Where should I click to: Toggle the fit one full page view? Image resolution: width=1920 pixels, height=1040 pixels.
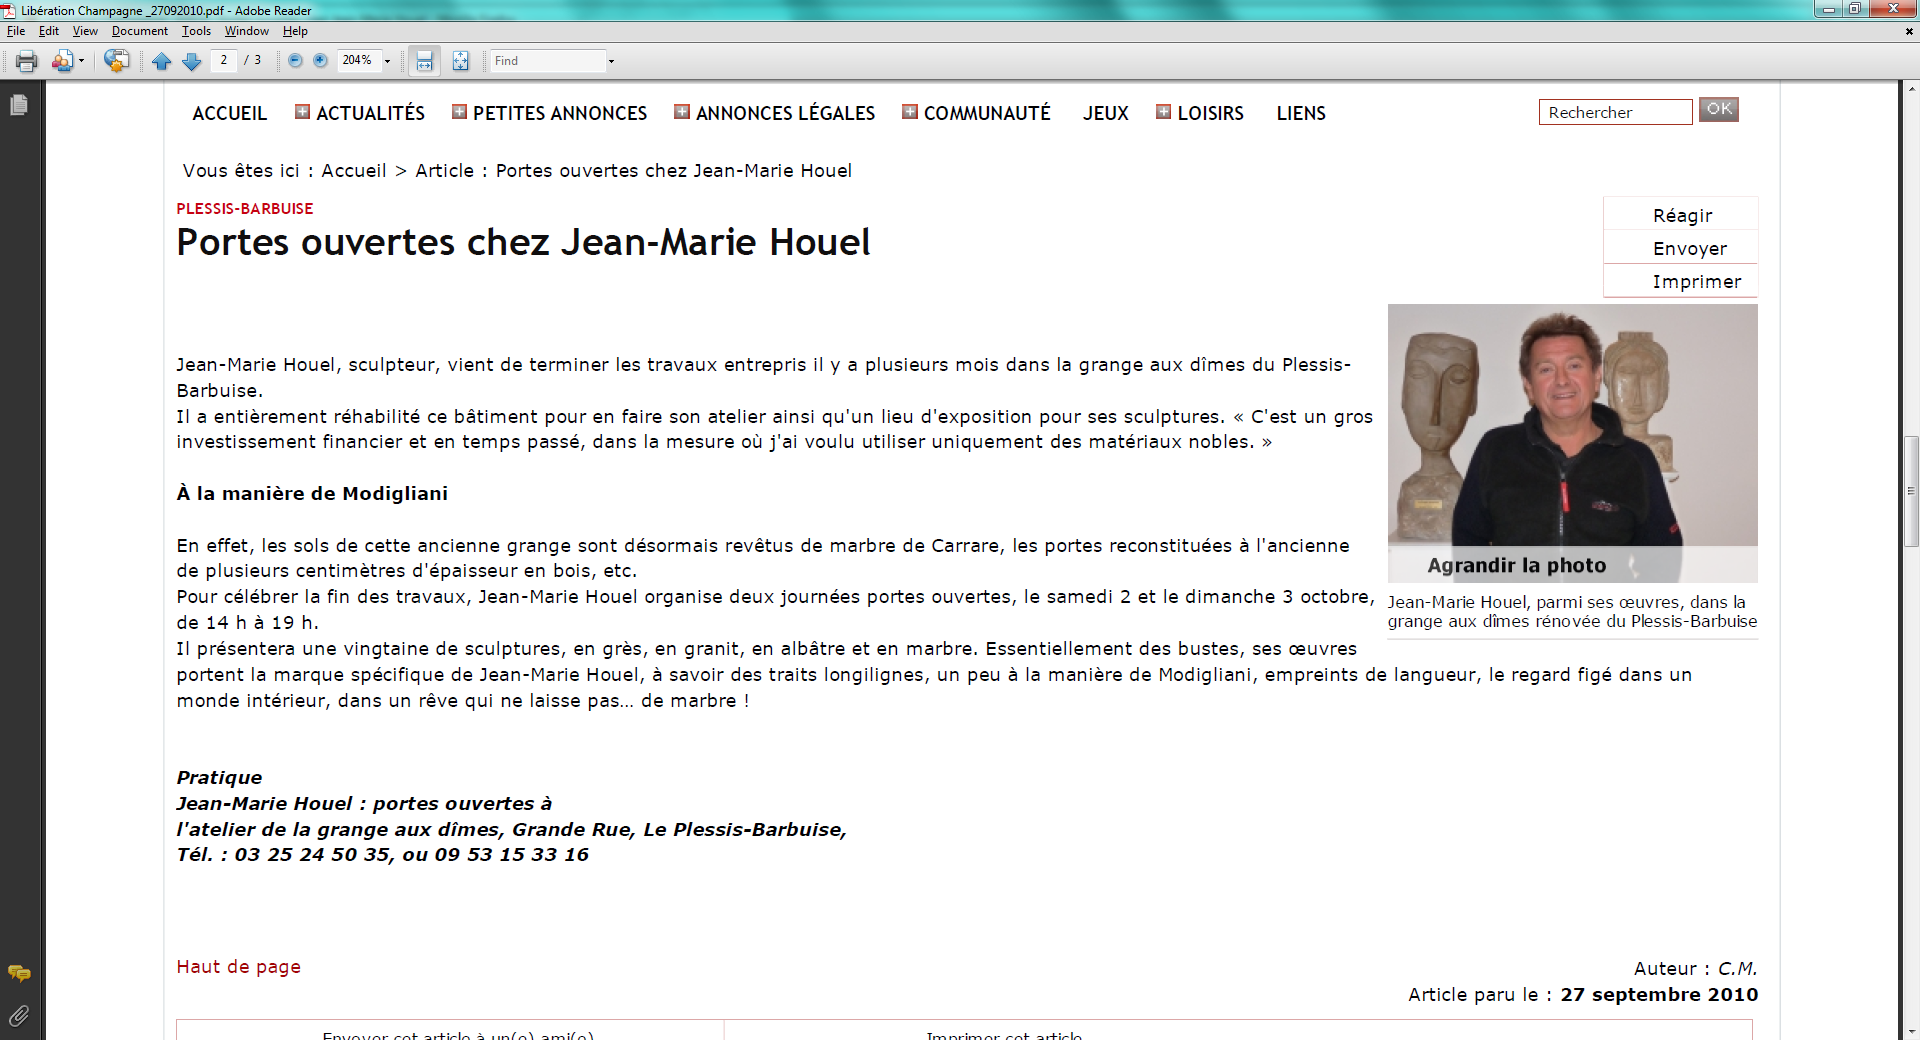(460, 61)
